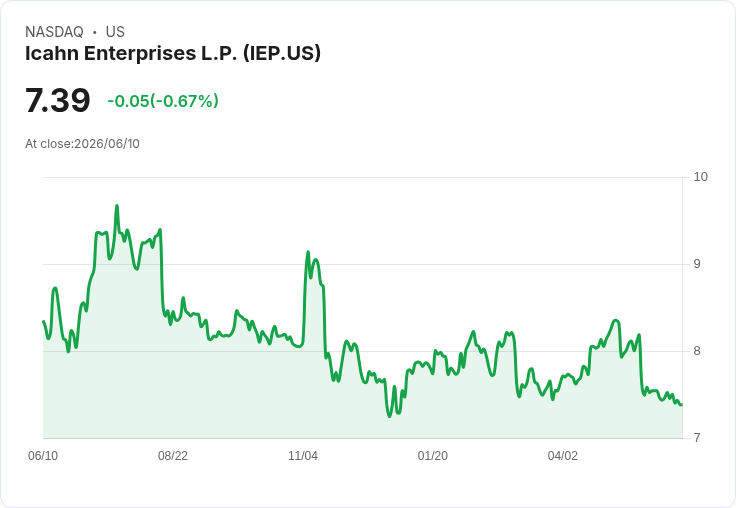The image size is (736, 508).
Task: Click the 10 y-axis price label
Action: click(700, 177)
